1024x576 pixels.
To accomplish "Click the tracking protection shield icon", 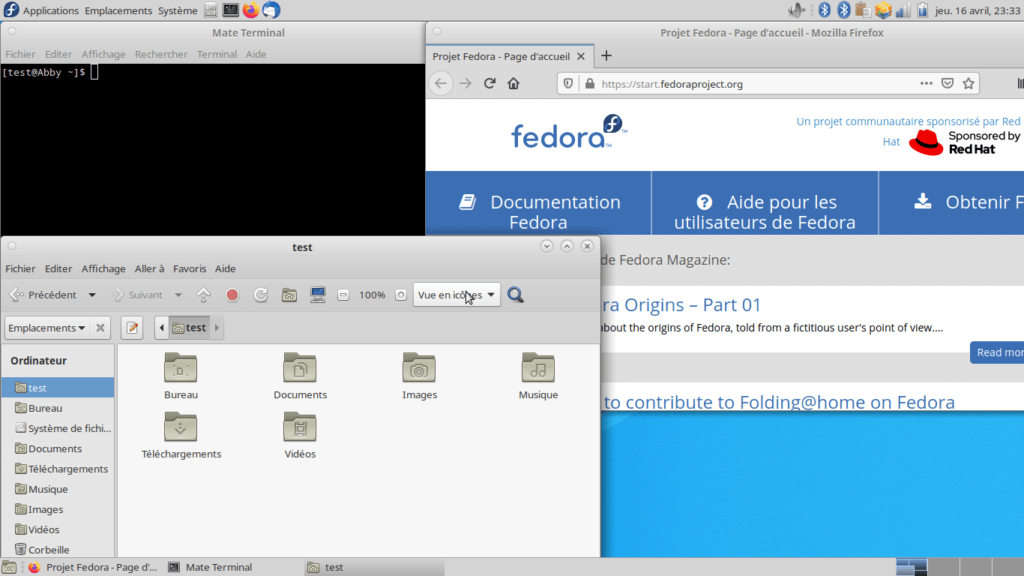I will [x=568, y=84].
